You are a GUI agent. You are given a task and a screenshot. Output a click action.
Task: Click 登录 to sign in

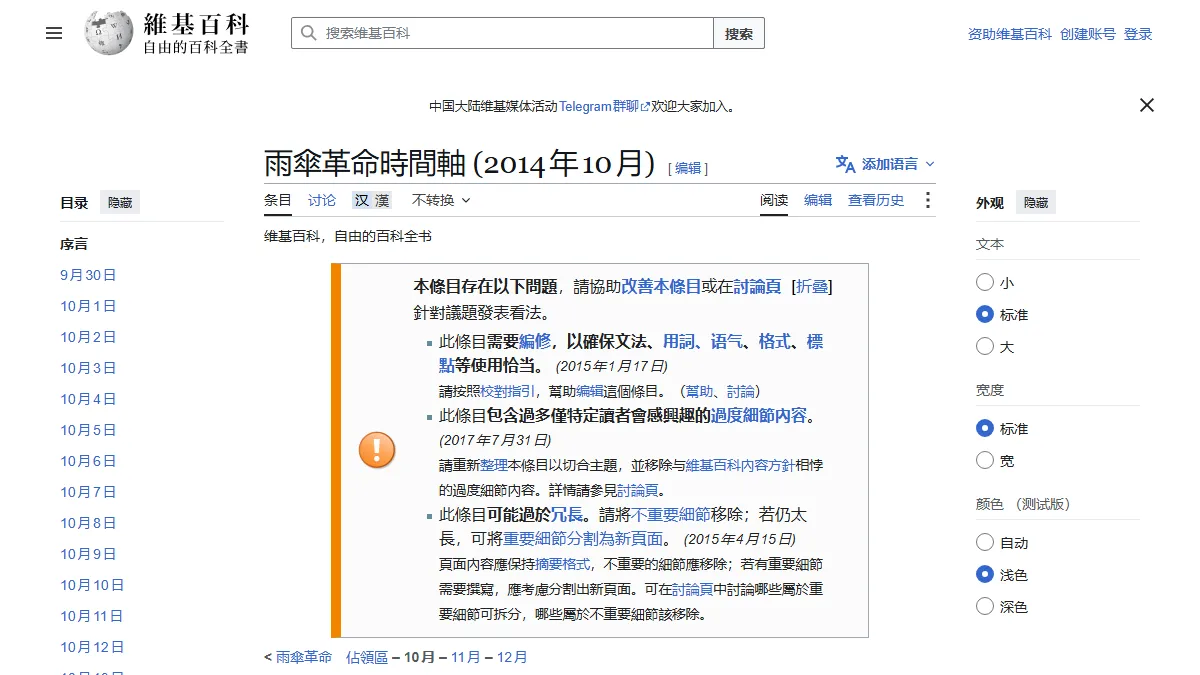pyautogui.click(x=1138, y=34)
